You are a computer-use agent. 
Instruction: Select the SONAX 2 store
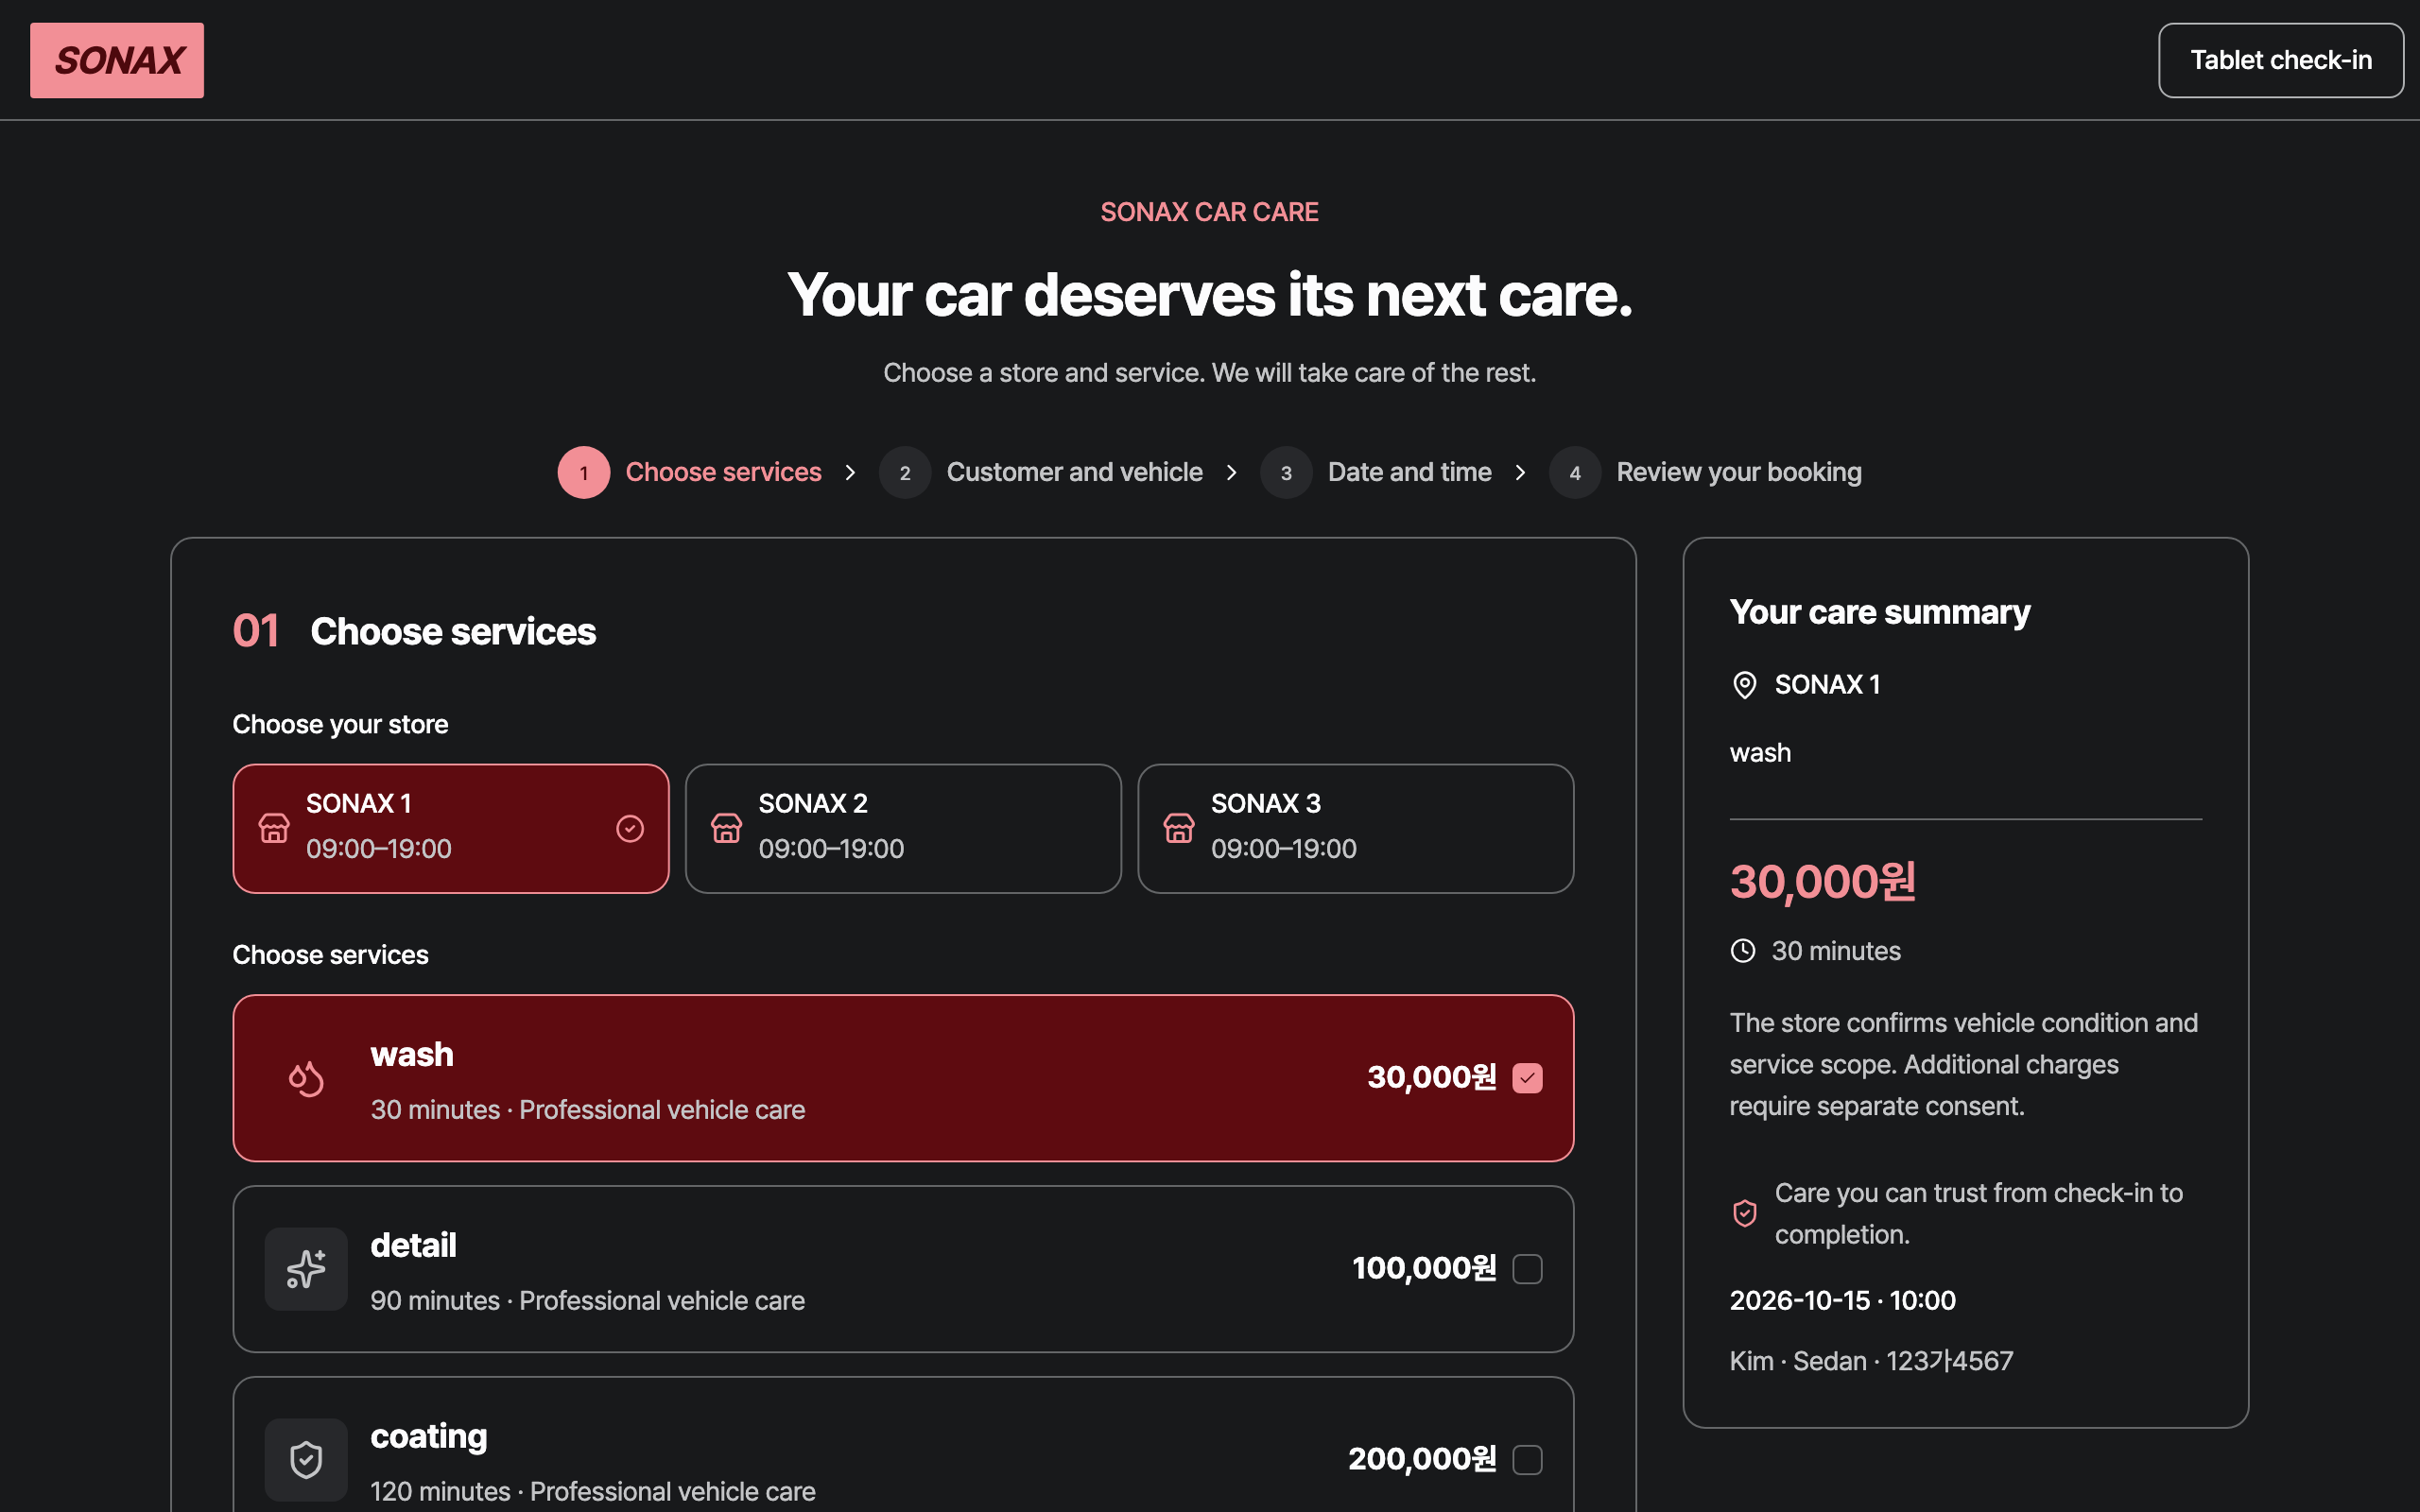903,828
